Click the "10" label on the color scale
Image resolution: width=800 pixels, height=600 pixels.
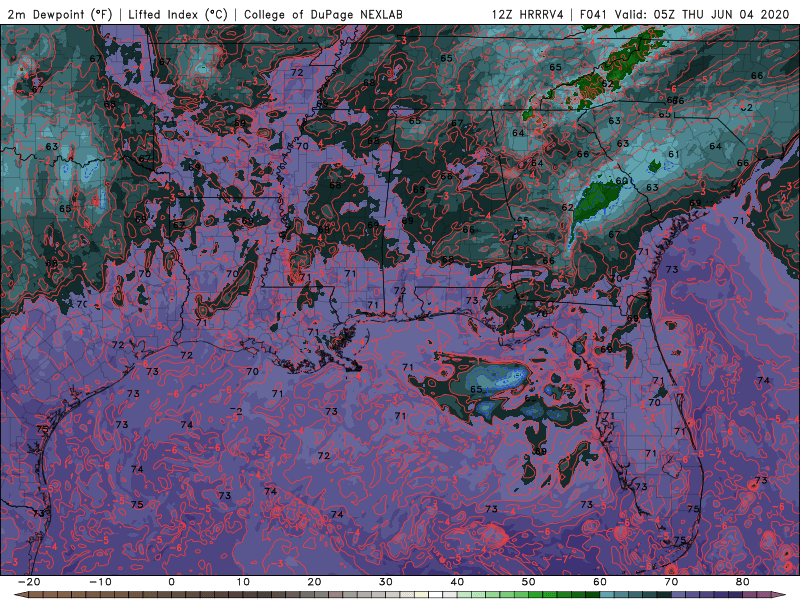(x=243, y=582)
